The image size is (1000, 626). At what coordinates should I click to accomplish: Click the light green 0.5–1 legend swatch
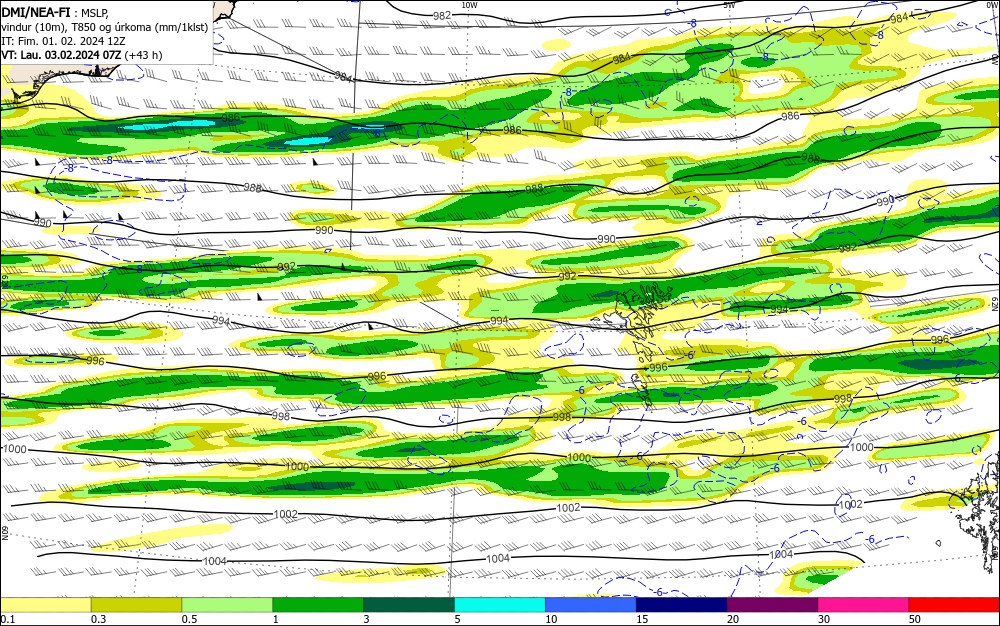pyautogui.click(x=228, y=605)
